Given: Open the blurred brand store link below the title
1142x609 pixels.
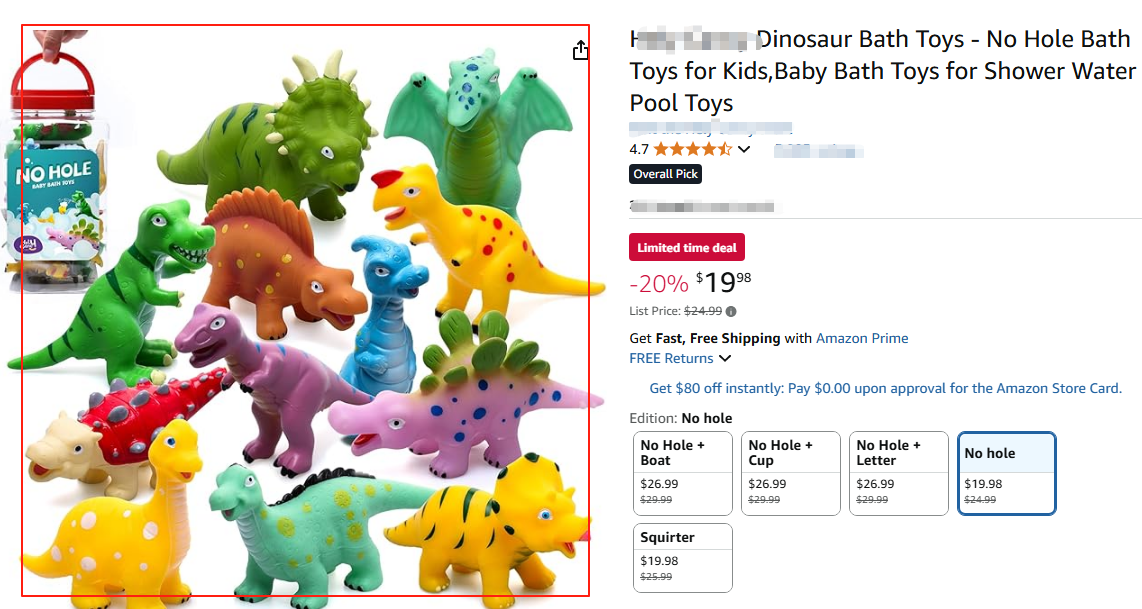Looking at the screenshot, I should [x=710, y=128].
